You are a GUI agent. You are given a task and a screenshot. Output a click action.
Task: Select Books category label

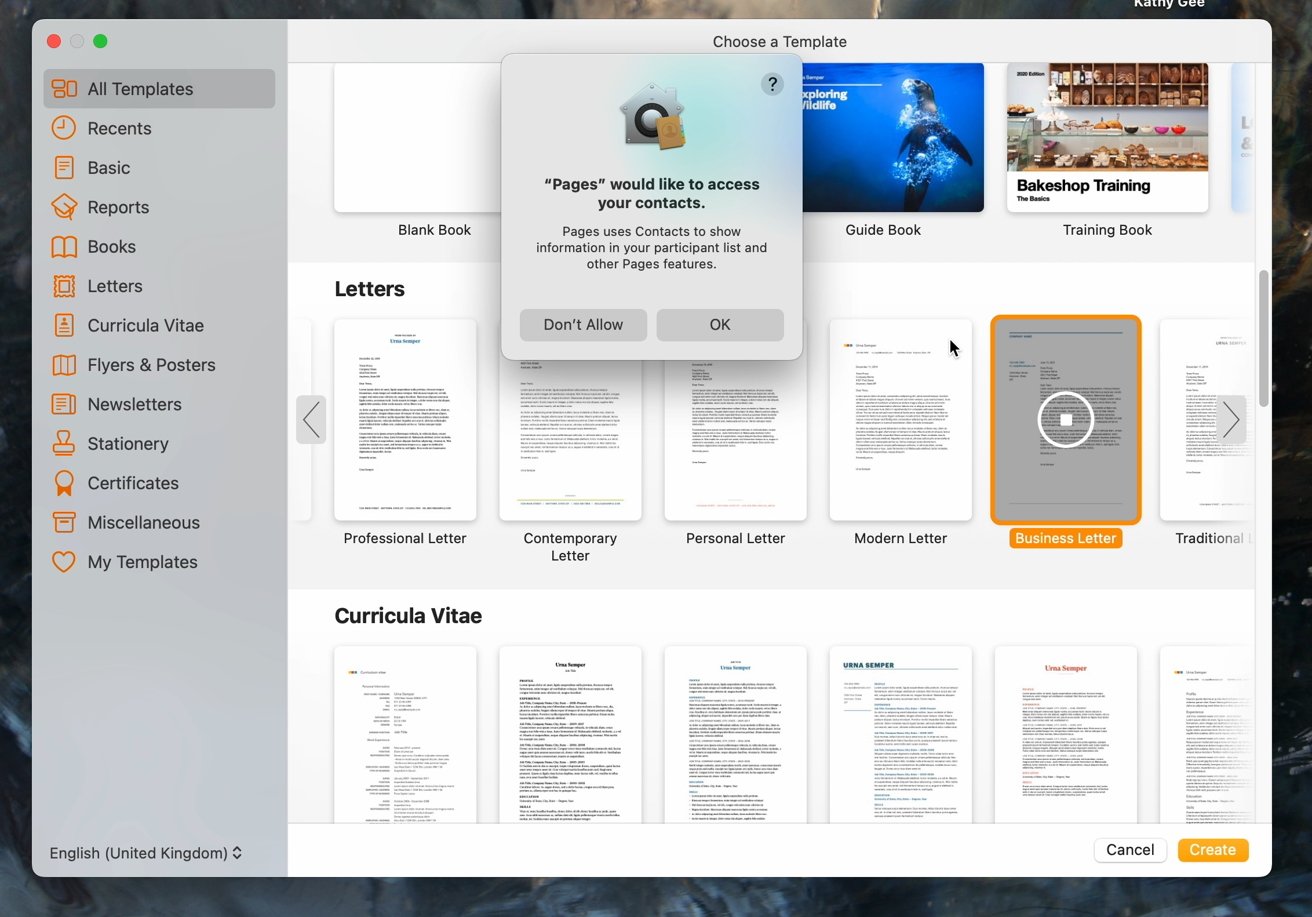click(111, 247)
